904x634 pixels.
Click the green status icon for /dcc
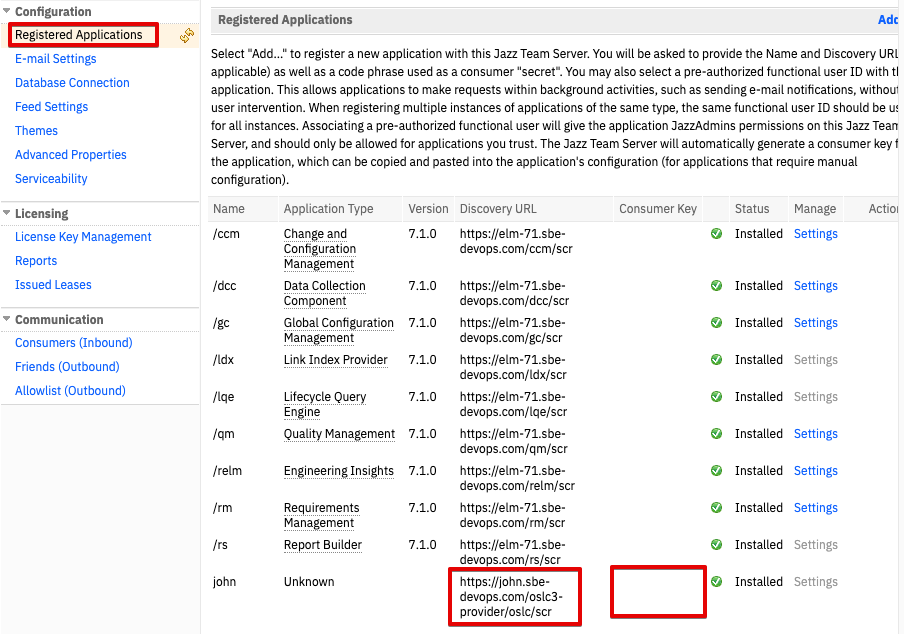[x=716, y=286]
